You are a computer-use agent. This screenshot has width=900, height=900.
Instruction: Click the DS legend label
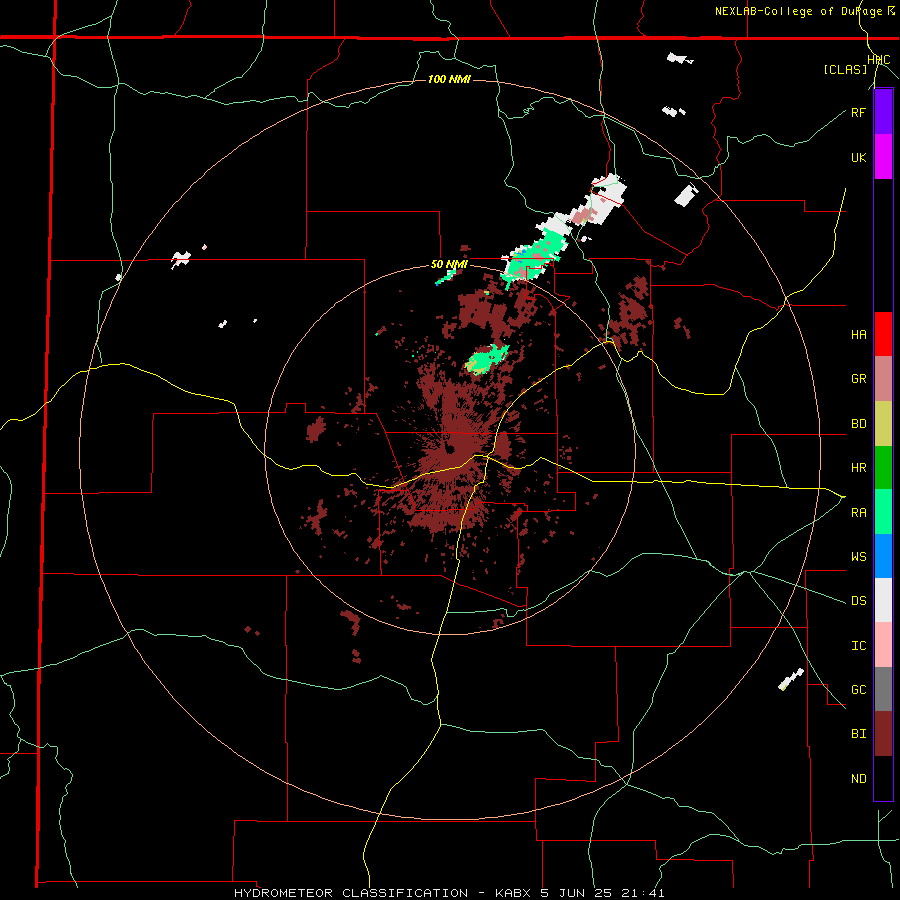[859, 600]
